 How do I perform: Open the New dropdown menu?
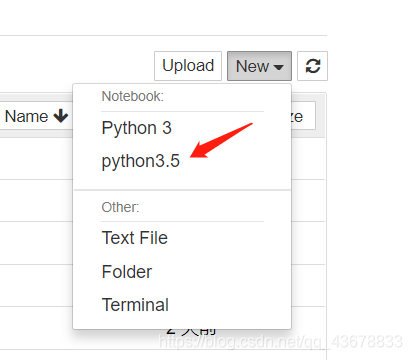pyautogui.click(x=259, y=66)
